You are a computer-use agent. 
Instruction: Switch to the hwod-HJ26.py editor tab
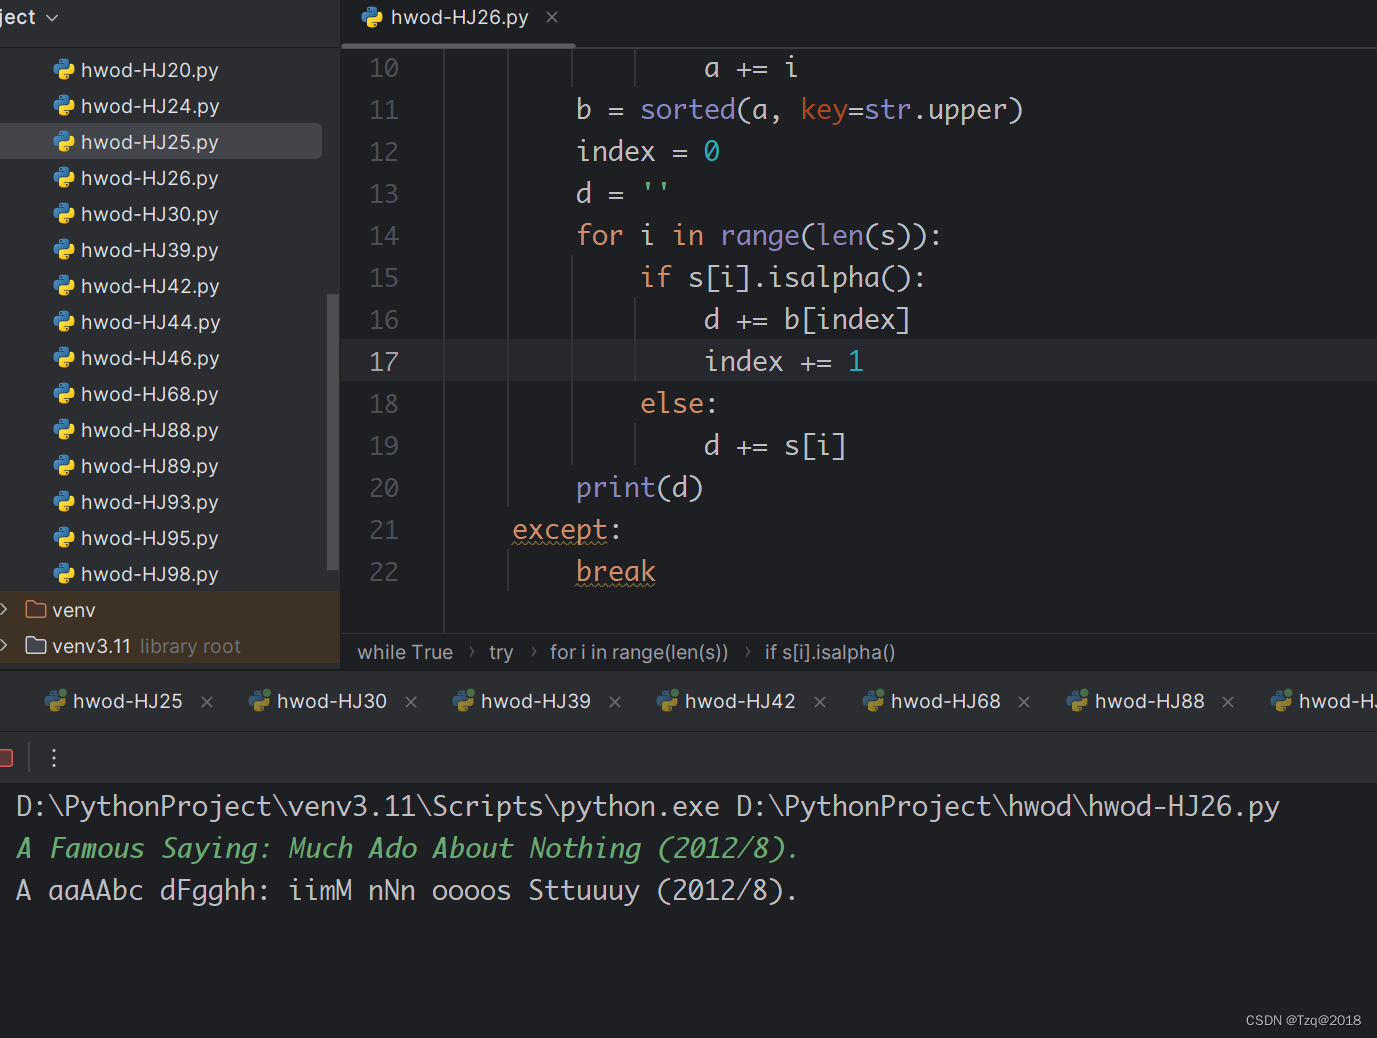tap(459, 17)
